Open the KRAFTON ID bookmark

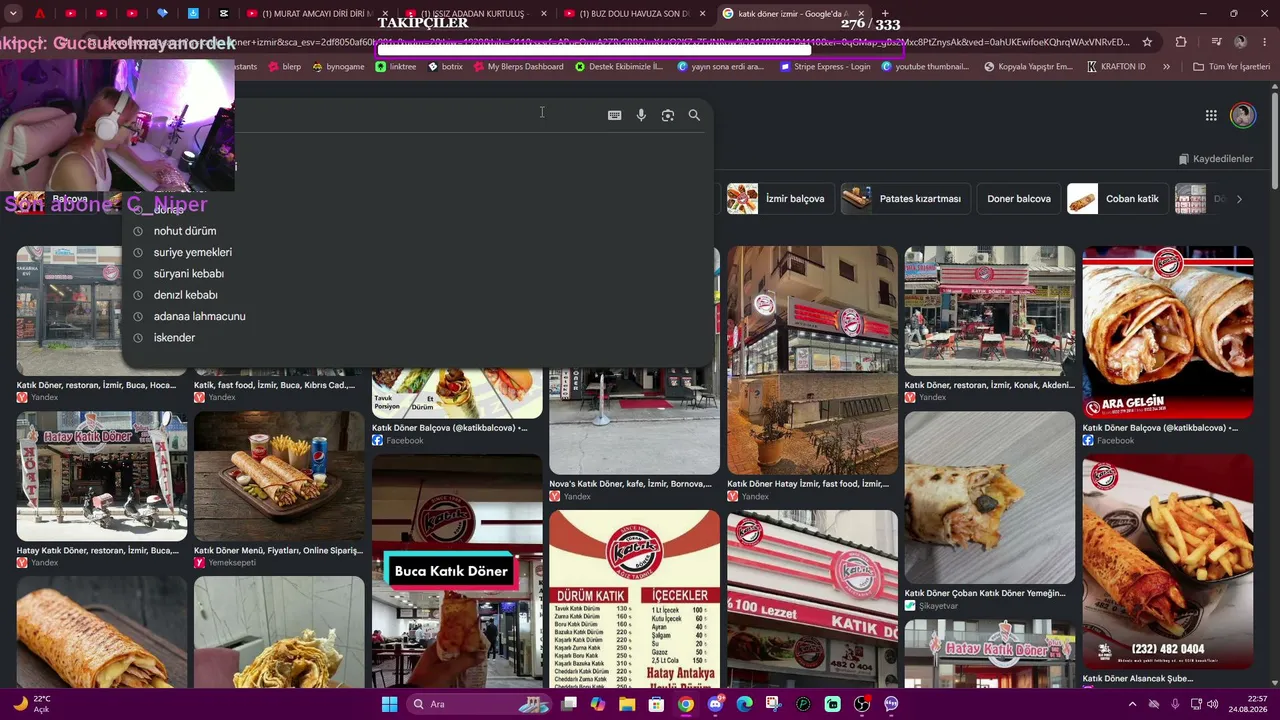click(1115, 67)
